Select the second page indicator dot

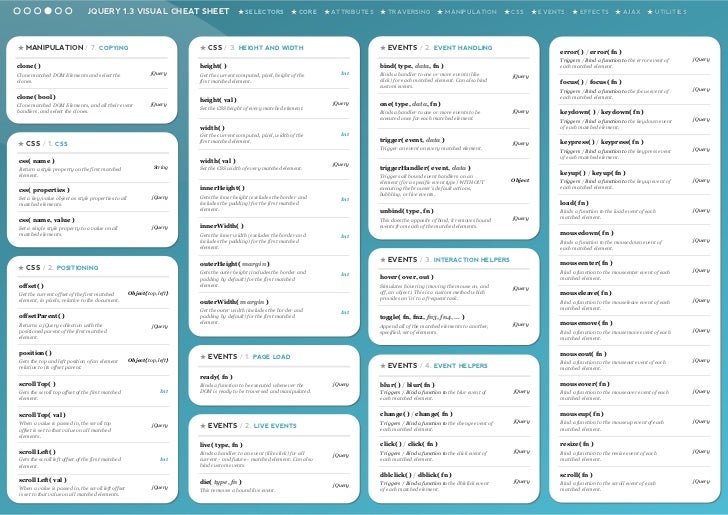point(27,11)
